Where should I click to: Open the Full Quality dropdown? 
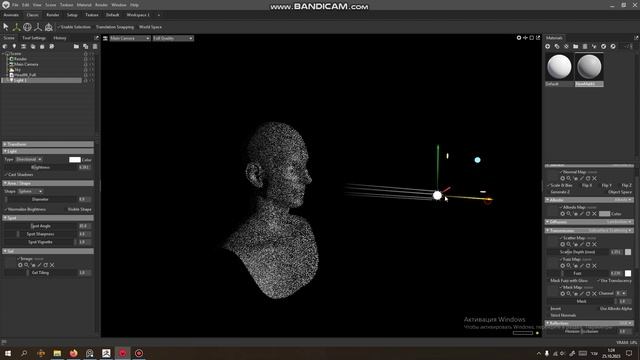point(173,38)
